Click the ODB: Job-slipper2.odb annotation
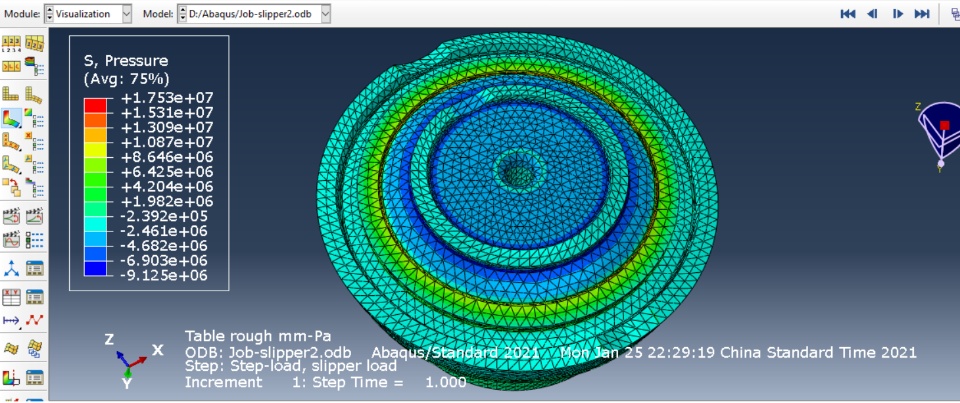Image resolution: width=960 pixels, height=403 pixels. coord(268,352)
